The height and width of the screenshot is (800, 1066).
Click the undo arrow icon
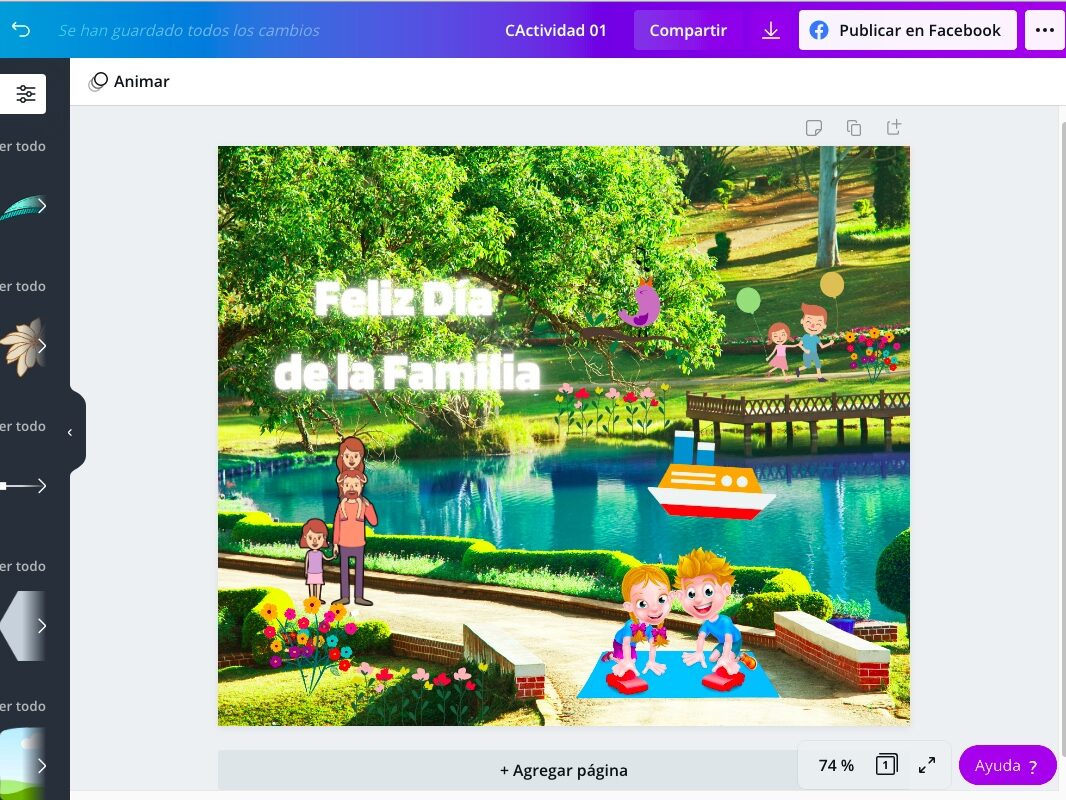20,30
